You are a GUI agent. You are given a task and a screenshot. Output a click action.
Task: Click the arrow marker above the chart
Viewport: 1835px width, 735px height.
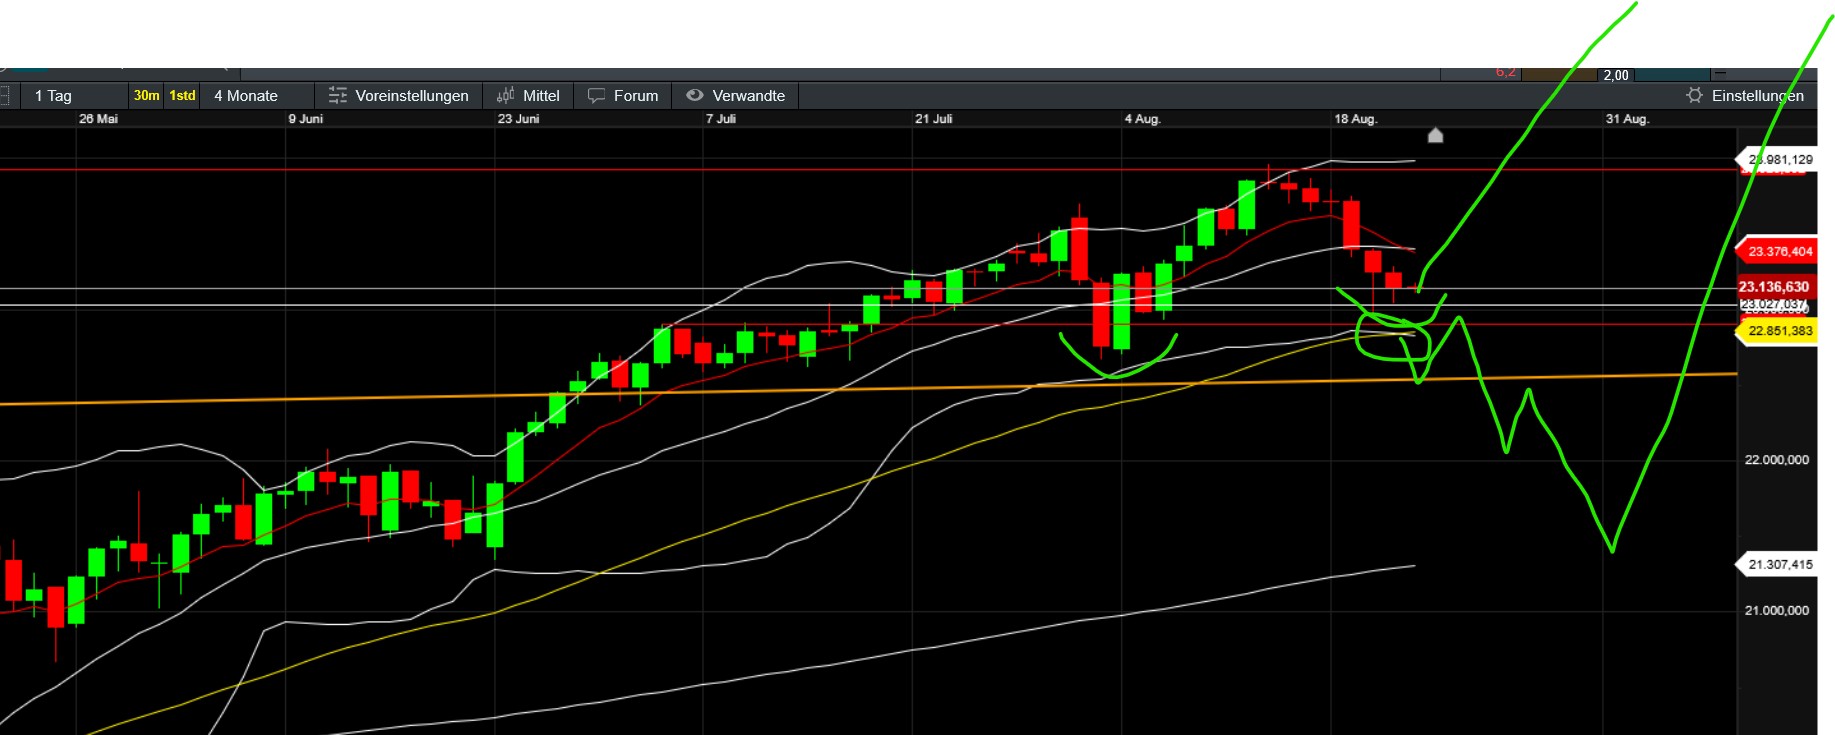coord(1435,135)
